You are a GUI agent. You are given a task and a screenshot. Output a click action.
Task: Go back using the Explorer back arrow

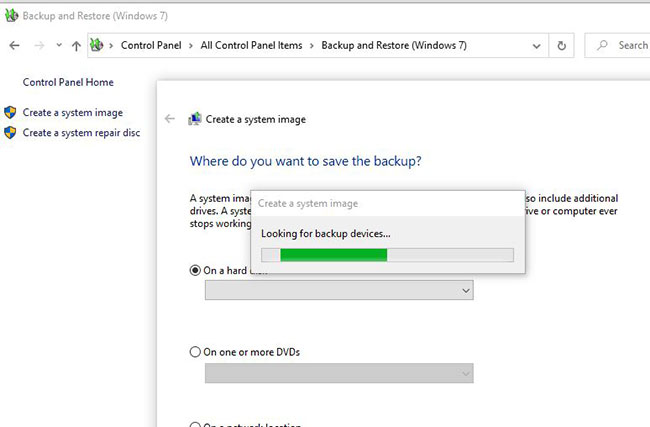point(15,45)
